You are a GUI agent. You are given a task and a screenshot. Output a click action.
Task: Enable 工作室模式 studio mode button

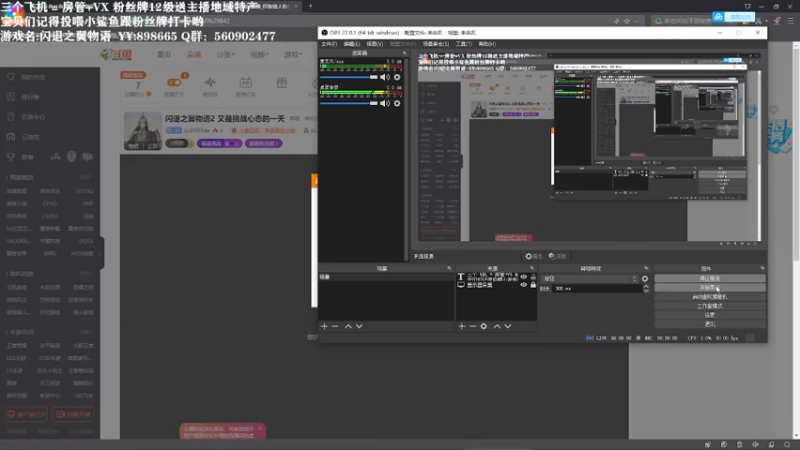710,306
